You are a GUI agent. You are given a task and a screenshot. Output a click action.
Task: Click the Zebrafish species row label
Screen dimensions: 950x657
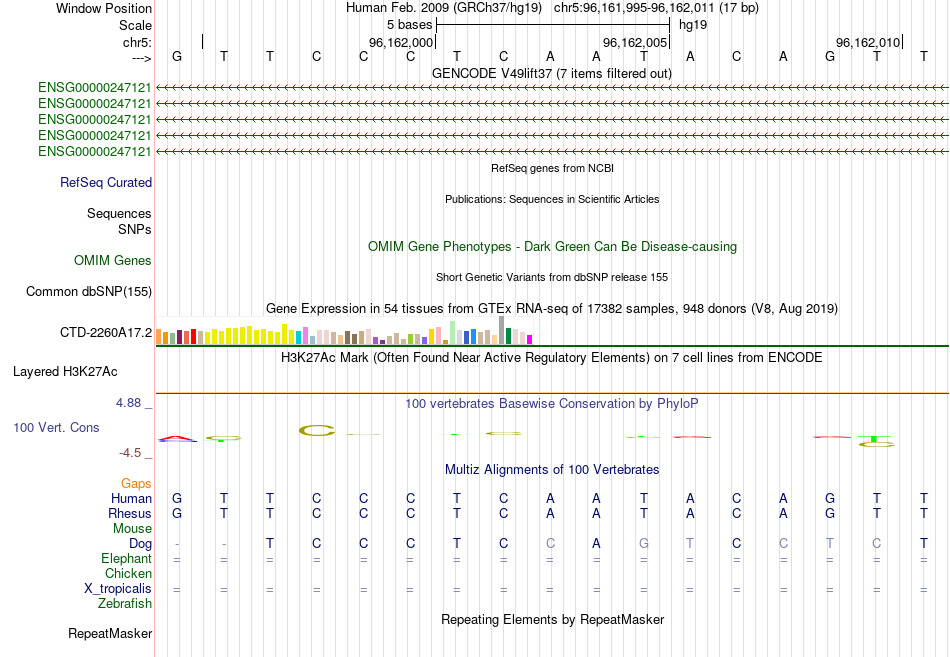(125, 604)
